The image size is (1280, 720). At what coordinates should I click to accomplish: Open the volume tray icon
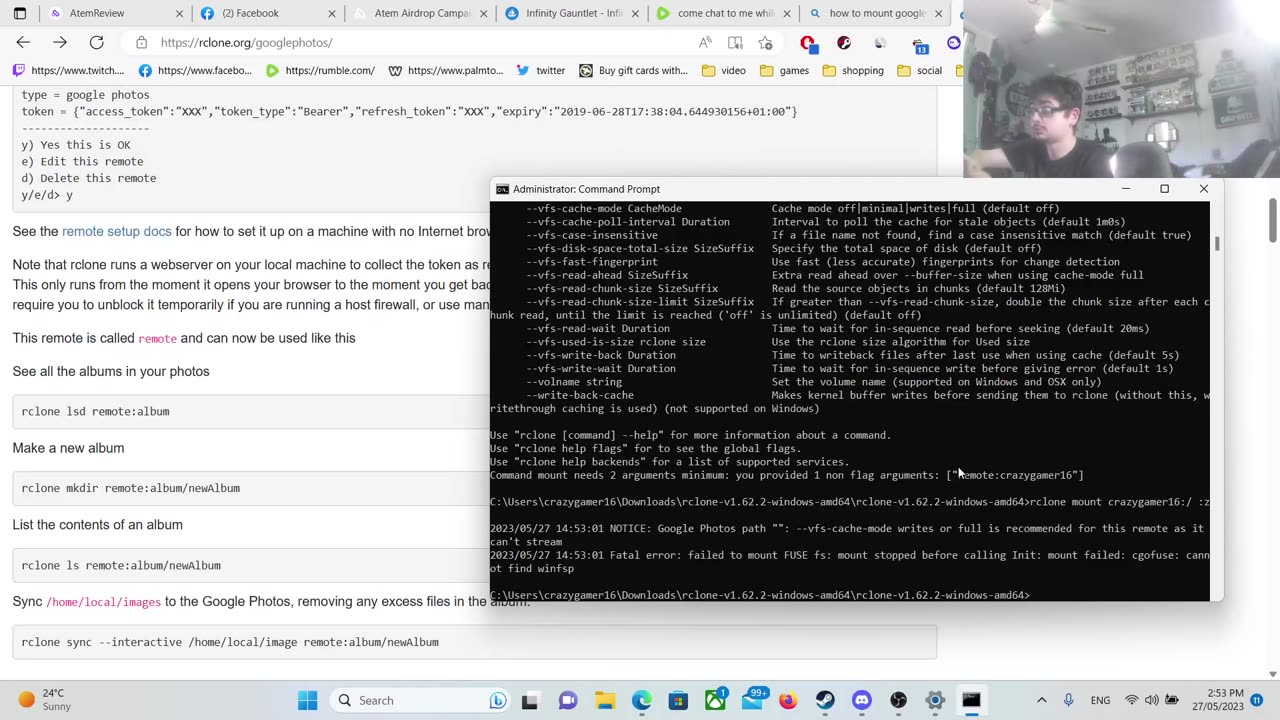click(1152, 700)
